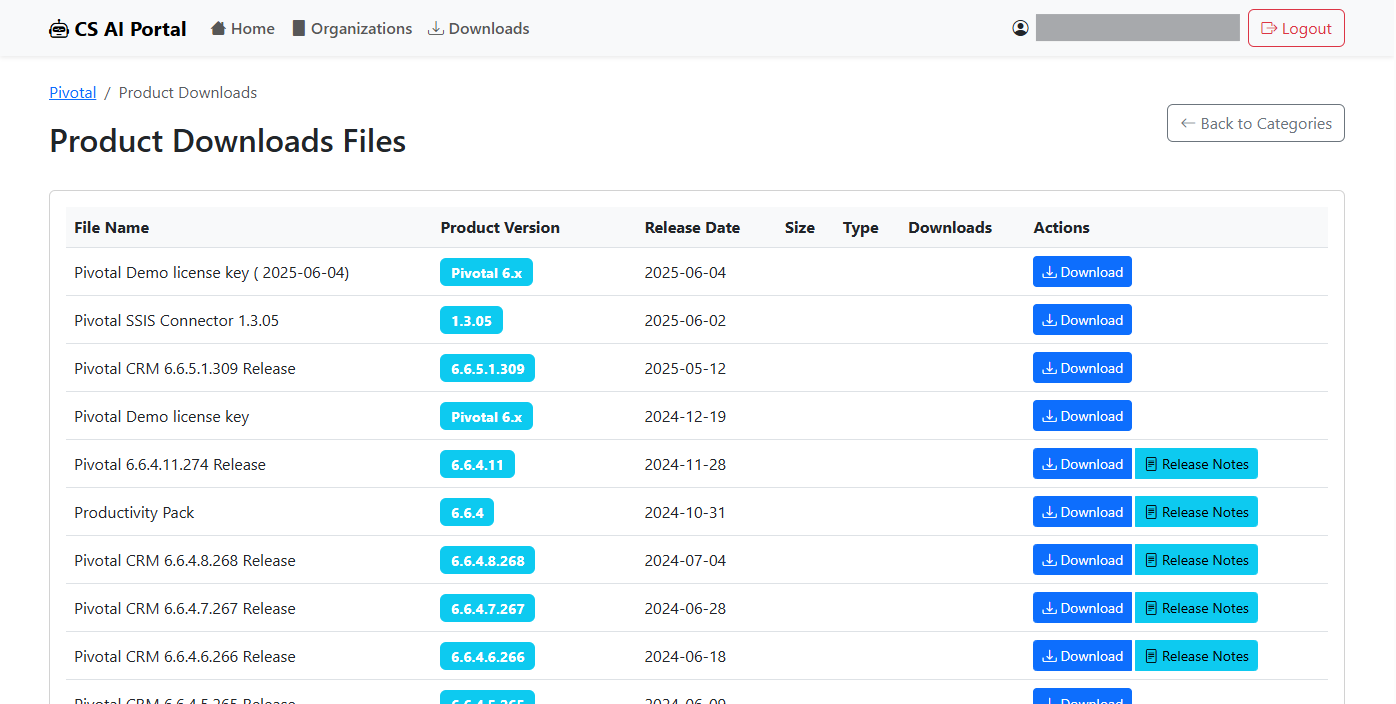This screenshot has width=1396, height=704.
Task: Select the file name Pivotal CRM 6.6.4.8.268 Release
Action: (185, 561)
